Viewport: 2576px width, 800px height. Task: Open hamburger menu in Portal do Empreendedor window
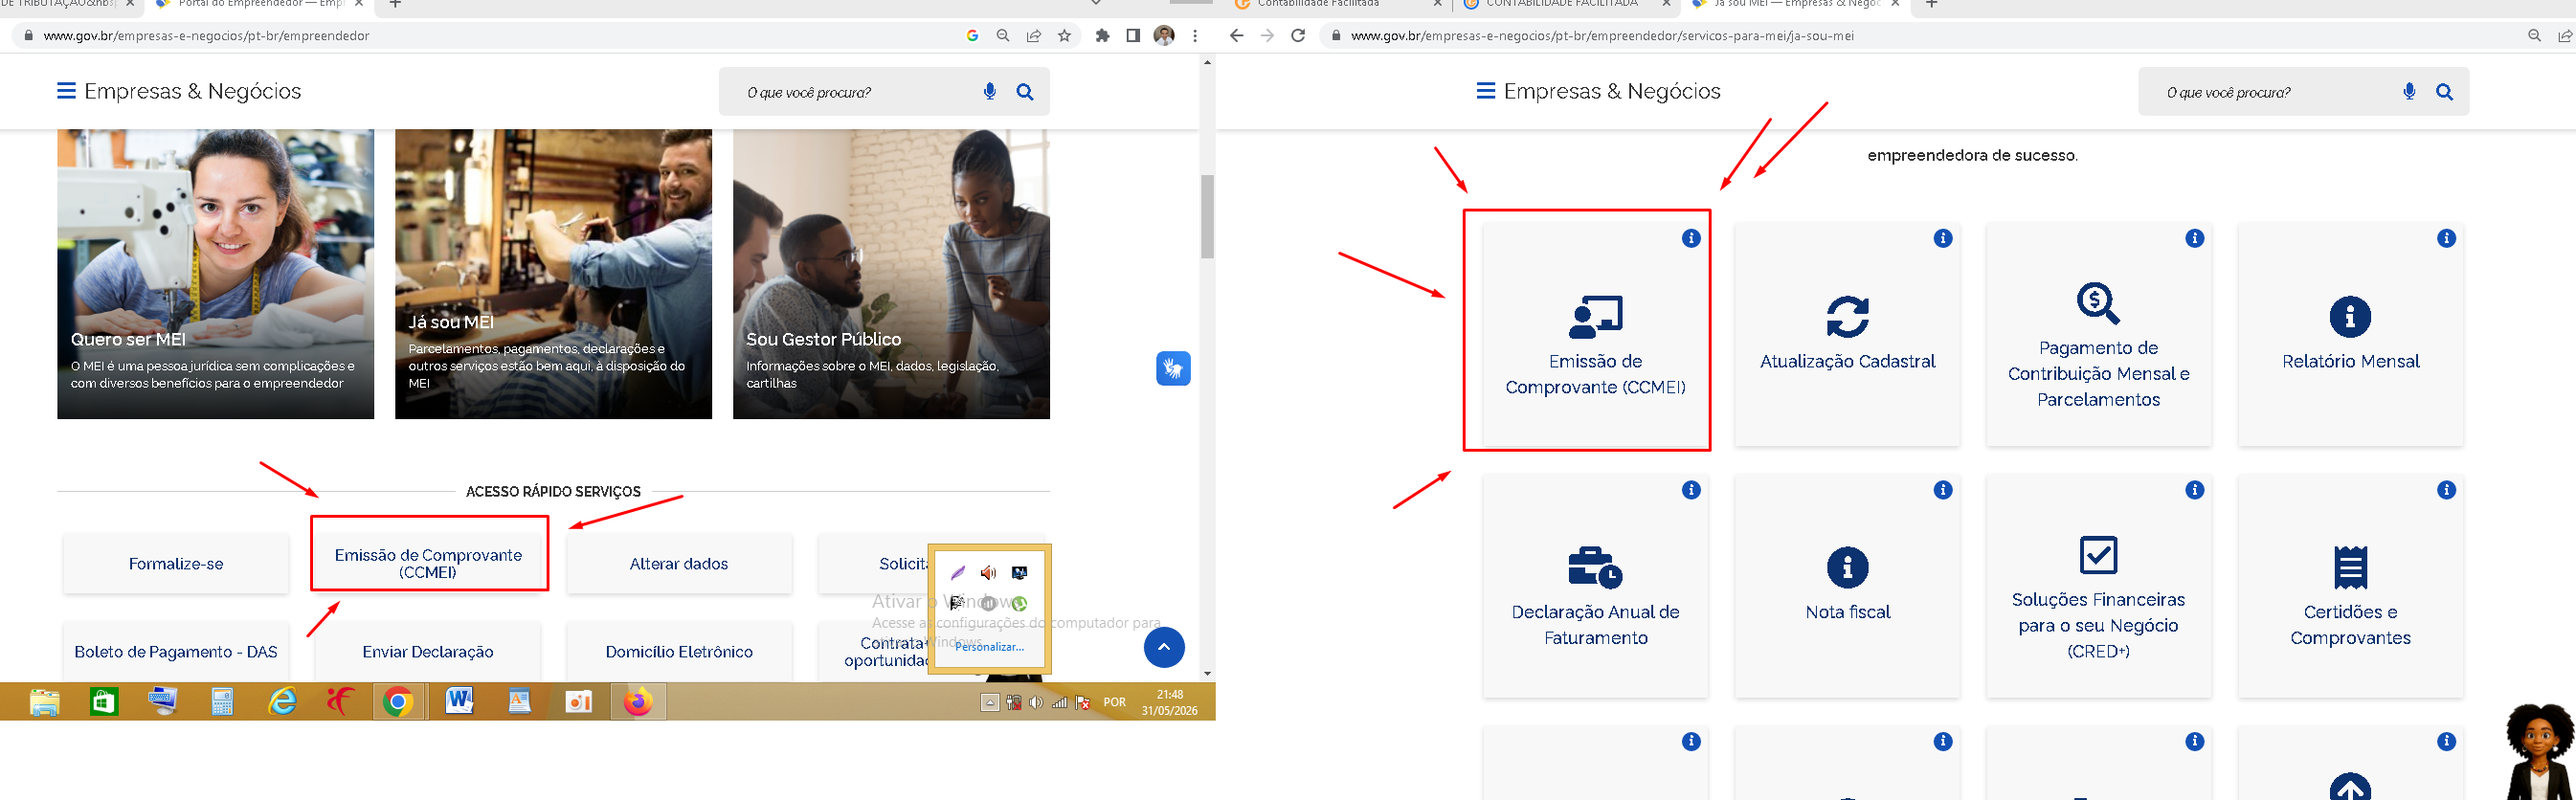click(x=66, y=91)
